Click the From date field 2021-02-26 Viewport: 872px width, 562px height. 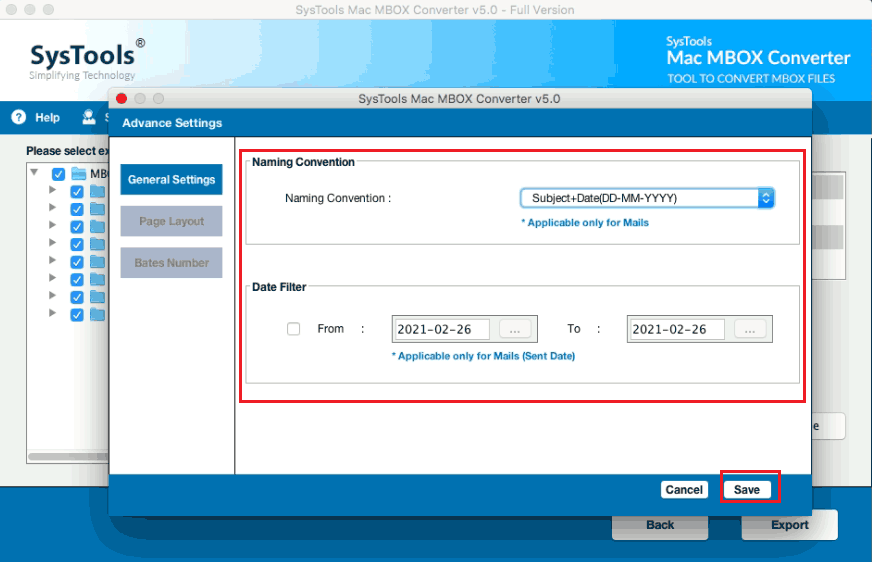coord(442,329)
